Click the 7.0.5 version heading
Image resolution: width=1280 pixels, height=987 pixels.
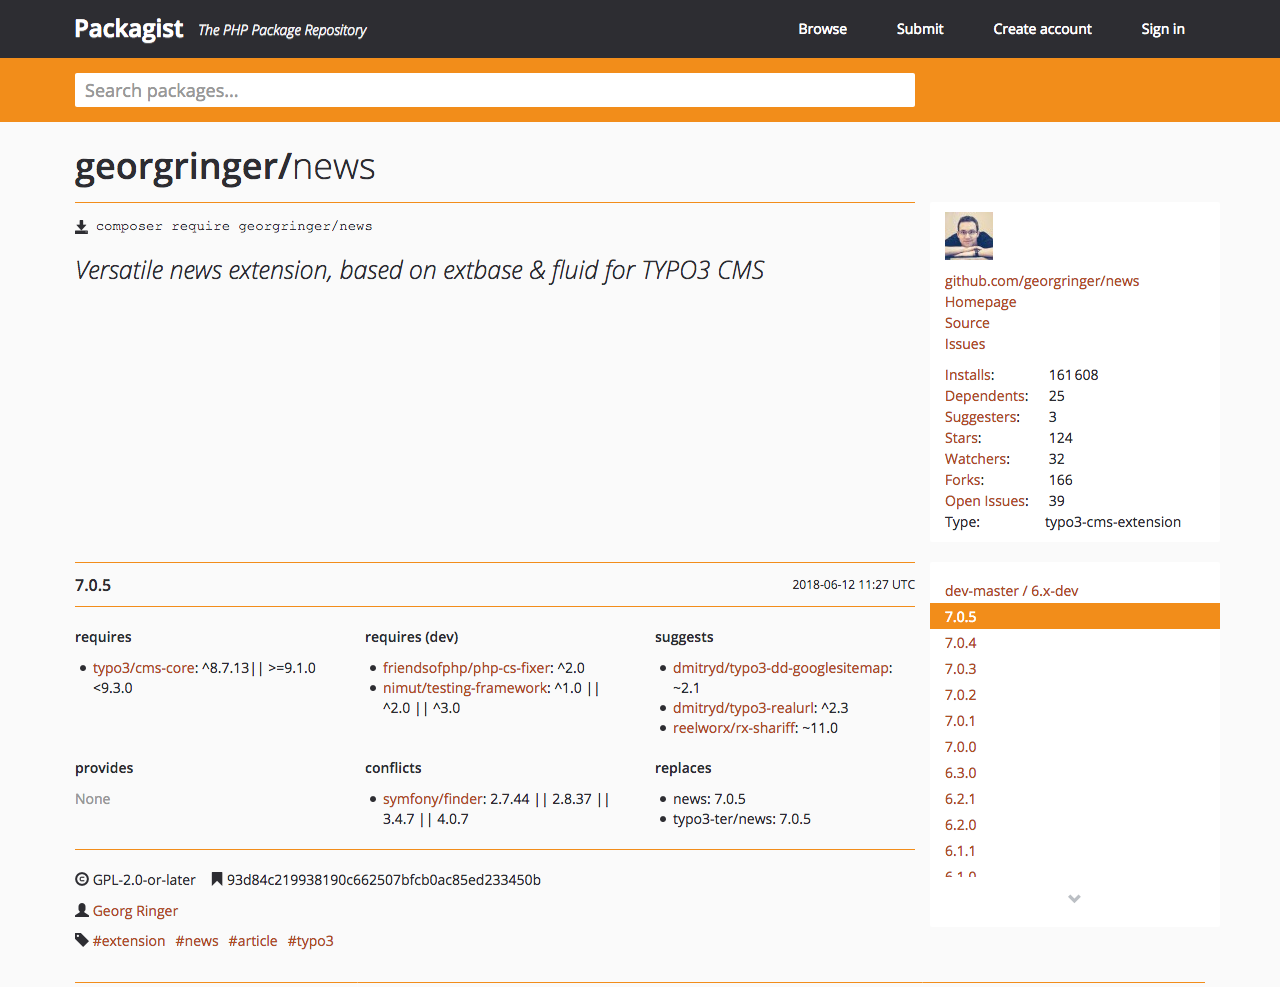[x=93, y=585]
